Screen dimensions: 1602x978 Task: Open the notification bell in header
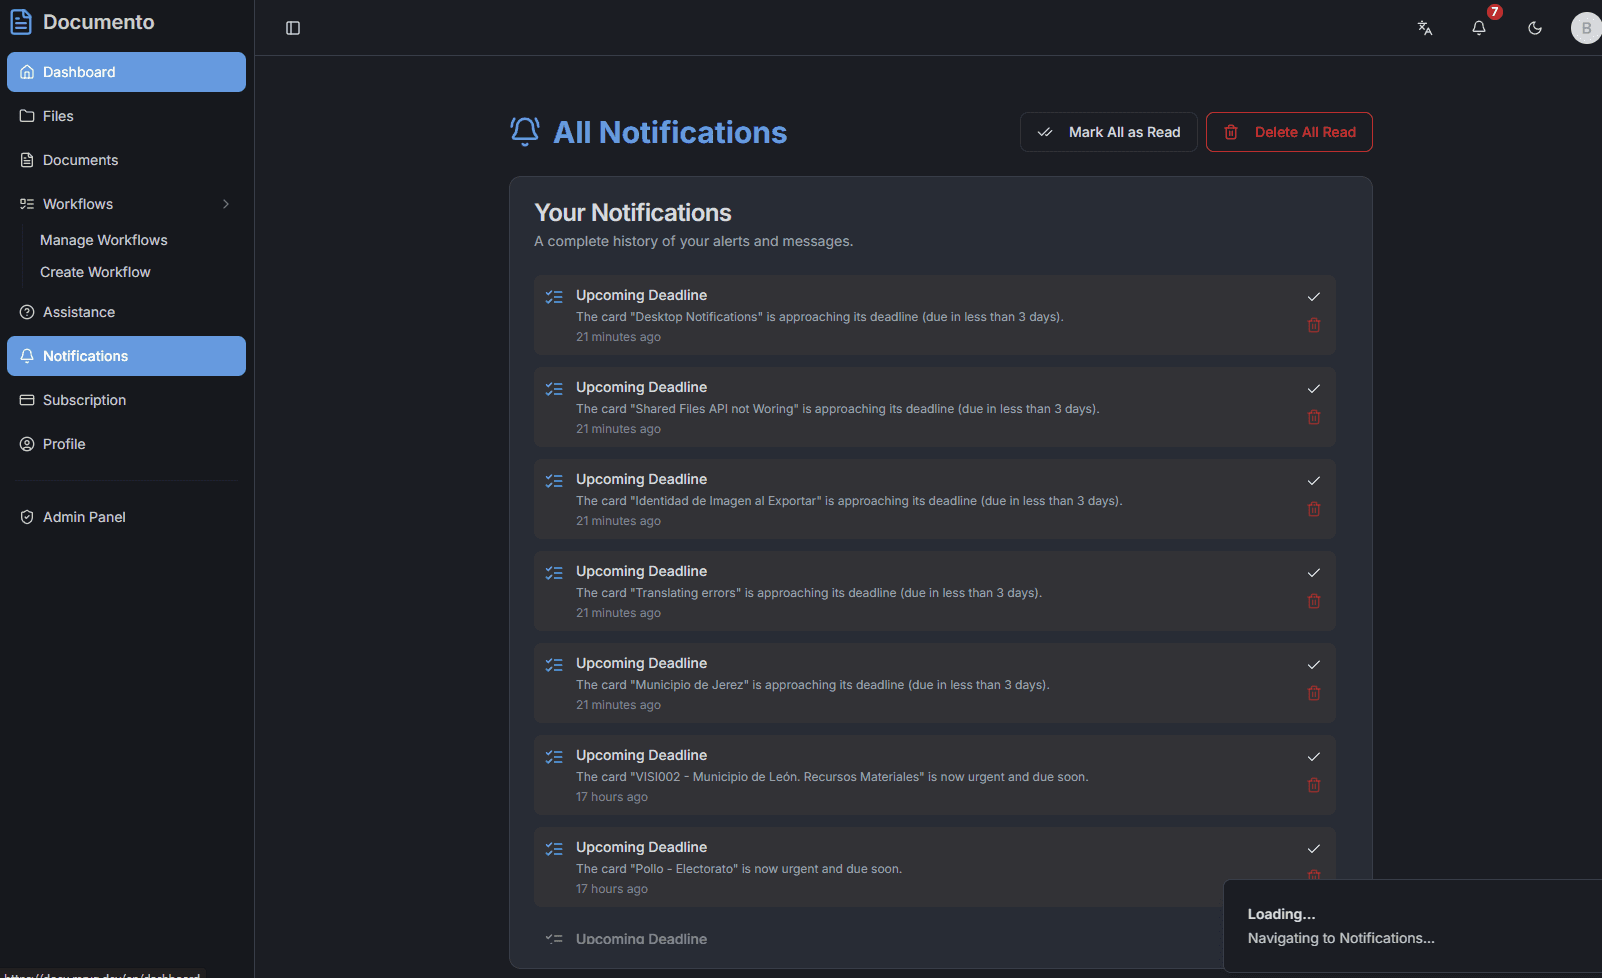coord(1479,28)
